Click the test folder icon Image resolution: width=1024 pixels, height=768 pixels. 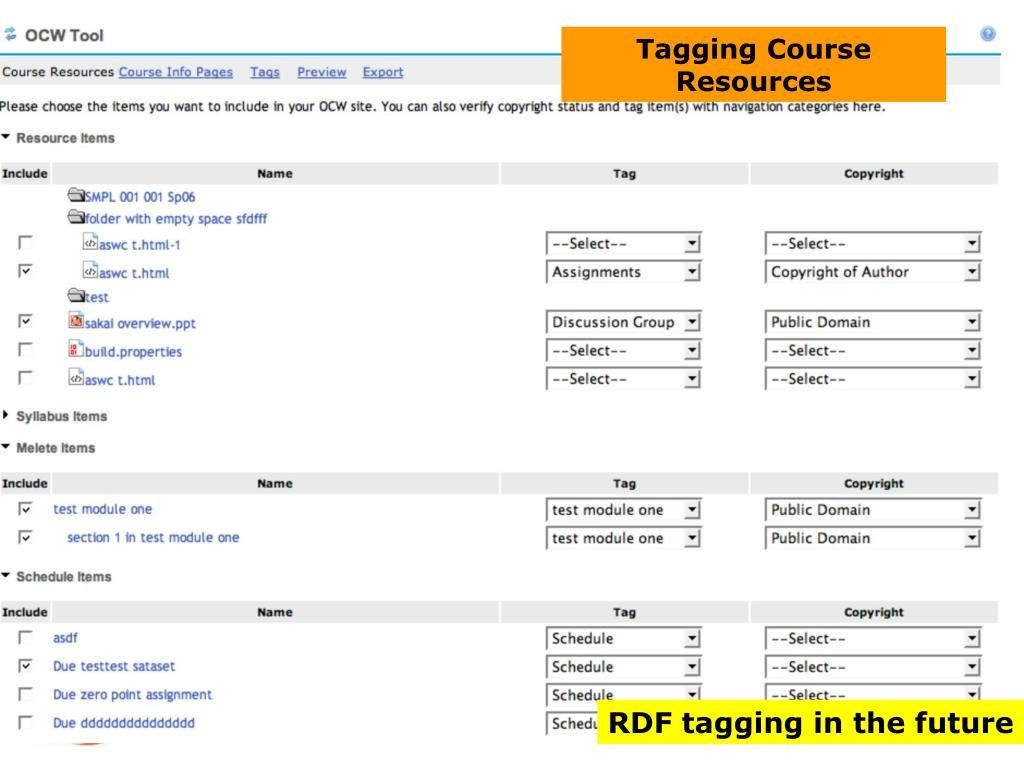point(76,296)
